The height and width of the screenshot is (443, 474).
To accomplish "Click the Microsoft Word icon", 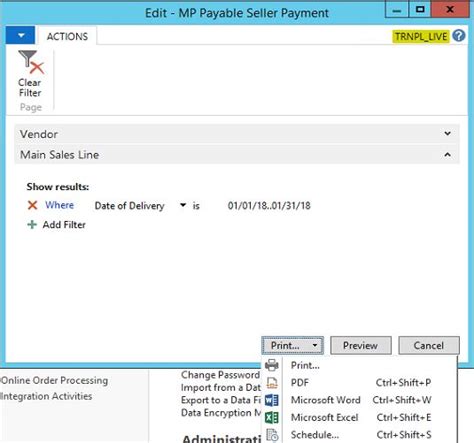I will pyautogui.click(x=272, y=400).
